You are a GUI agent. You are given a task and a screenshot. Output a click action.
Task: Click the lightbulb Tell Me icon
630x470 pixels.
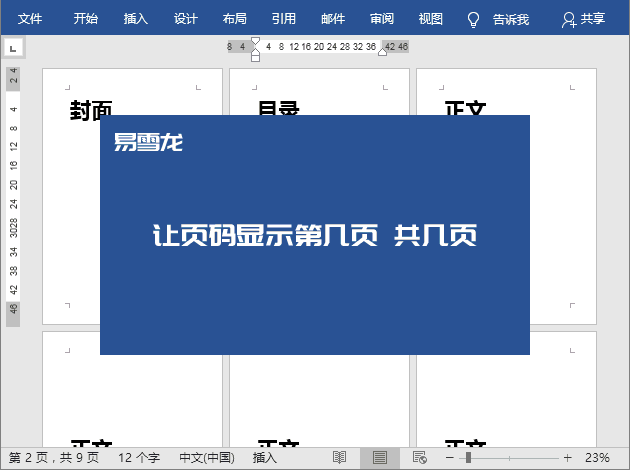(x=473, y=19)
